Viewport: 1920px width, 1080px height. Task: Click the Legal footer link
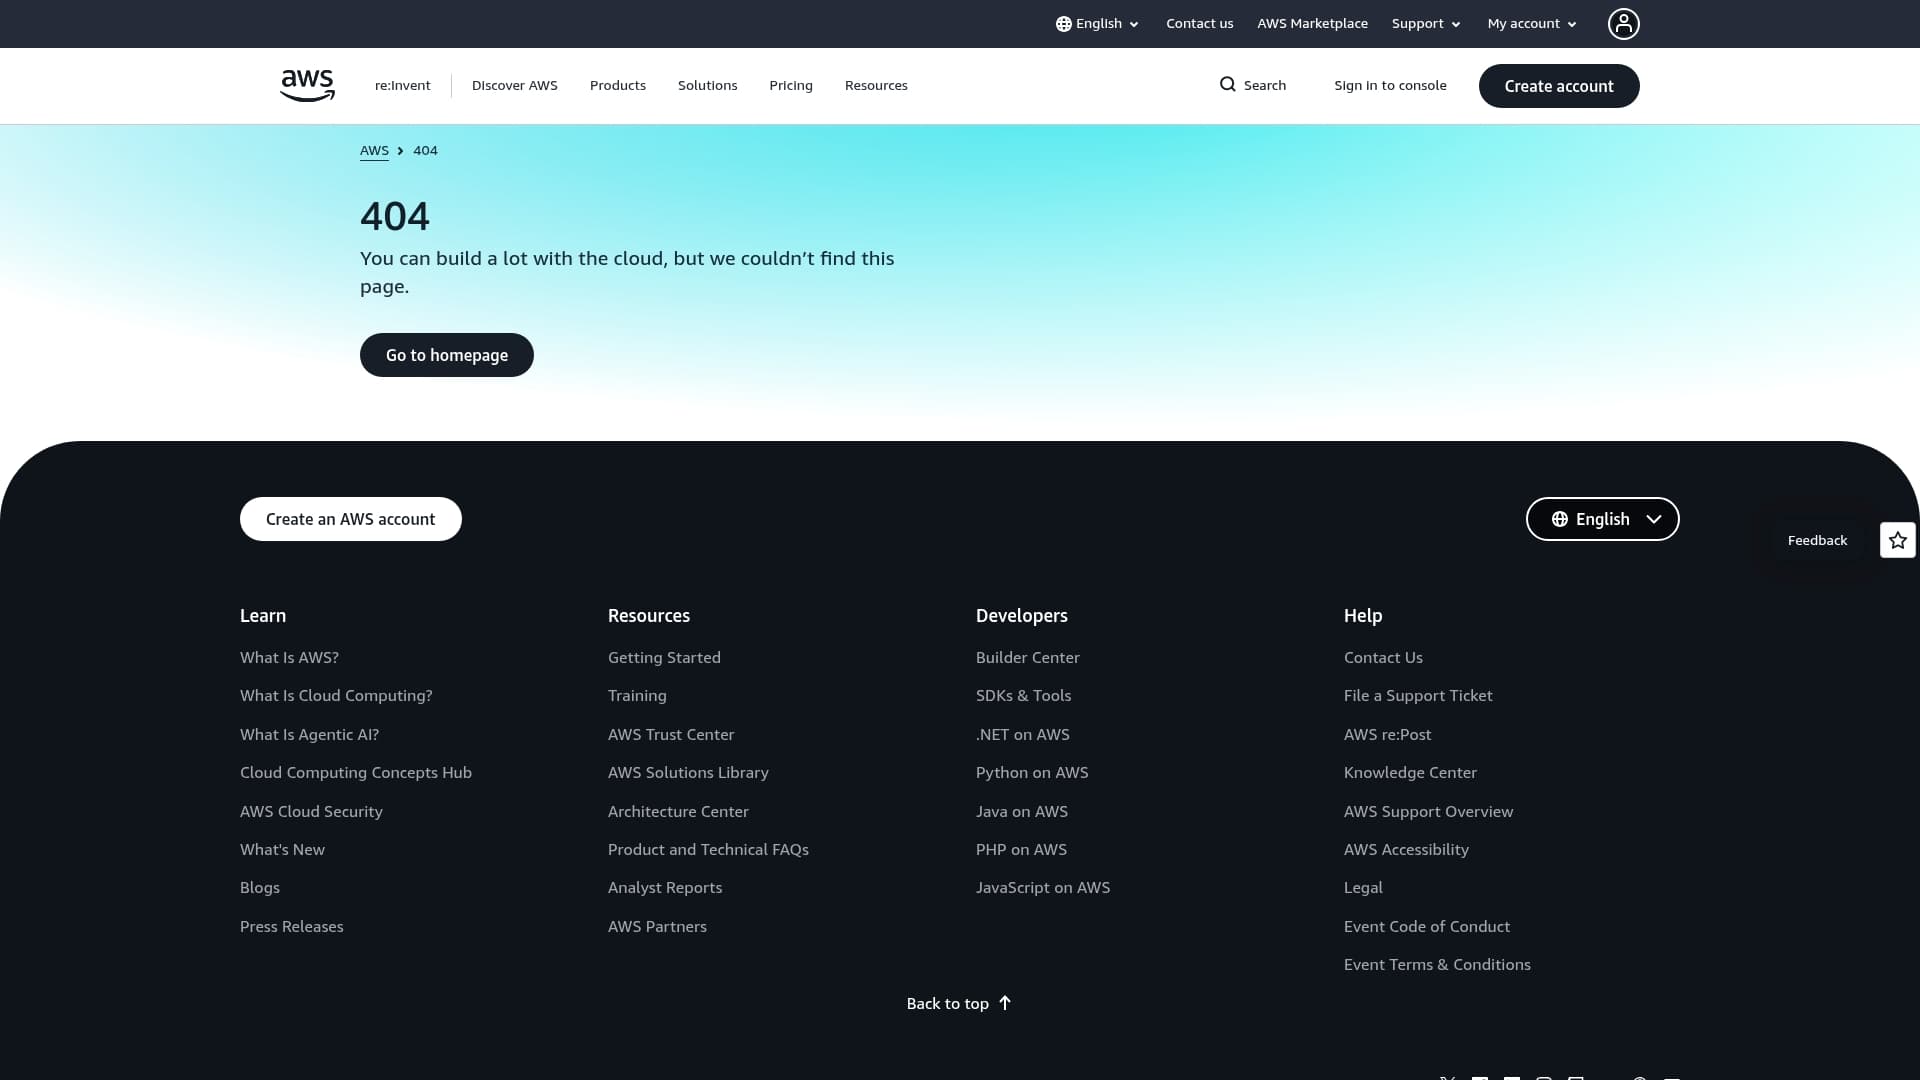(1363, 887)
